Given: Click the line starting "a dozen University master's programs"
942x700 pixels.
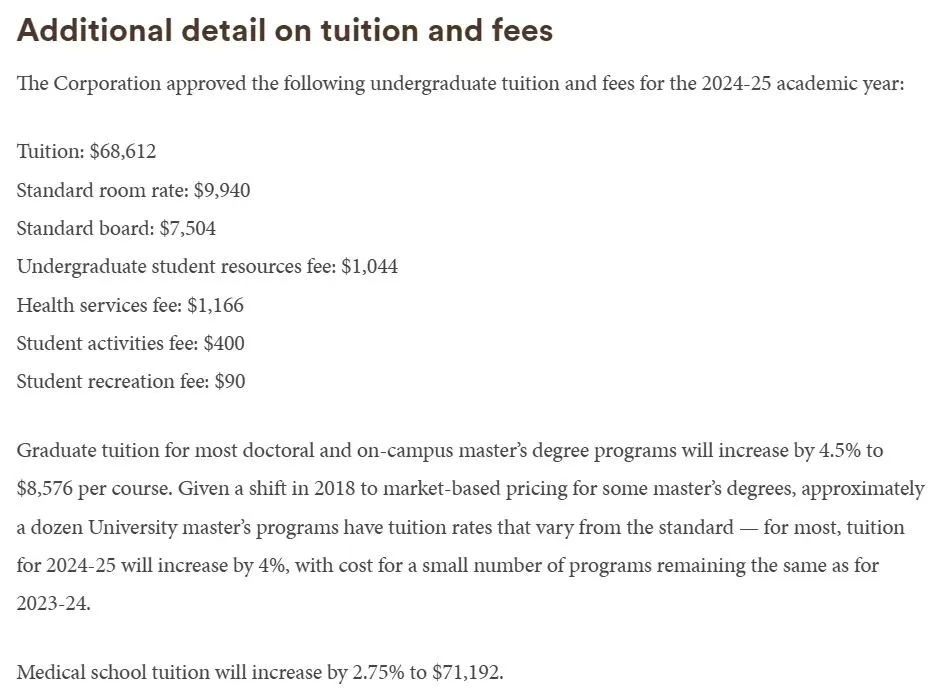Looking at the screenshot, I should pyautogui.click(x=460, y=527).
